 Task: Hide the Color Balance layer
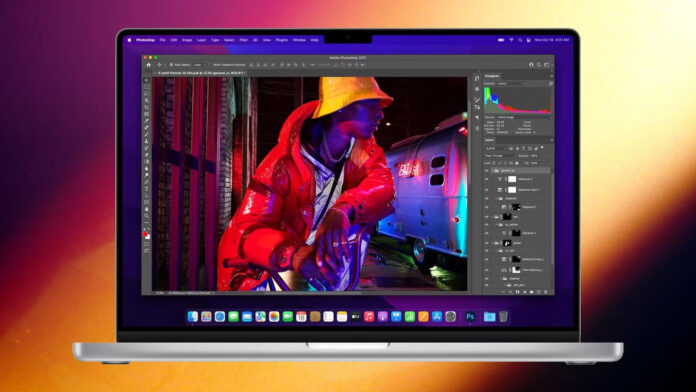pyautogui.click(x=486, y=269)
